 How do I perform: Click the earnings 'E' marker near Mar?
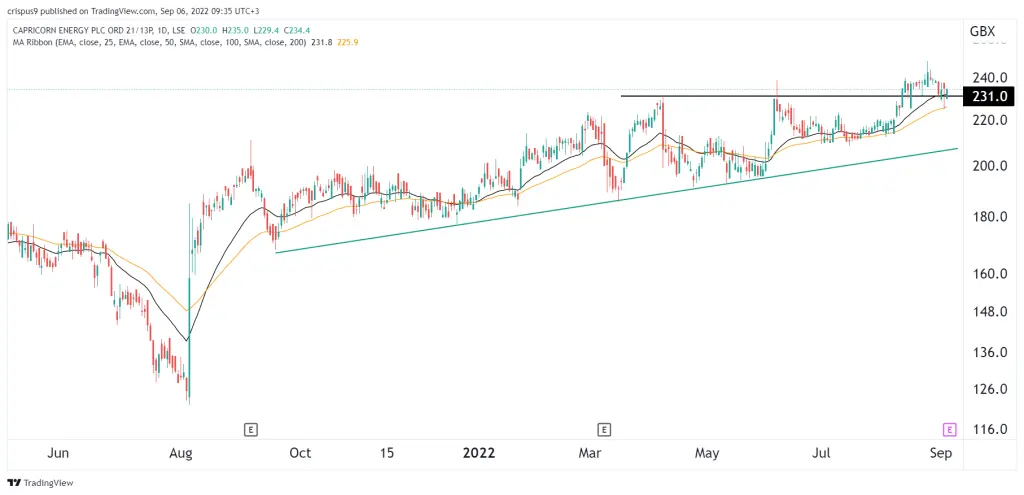click(604, 429)
